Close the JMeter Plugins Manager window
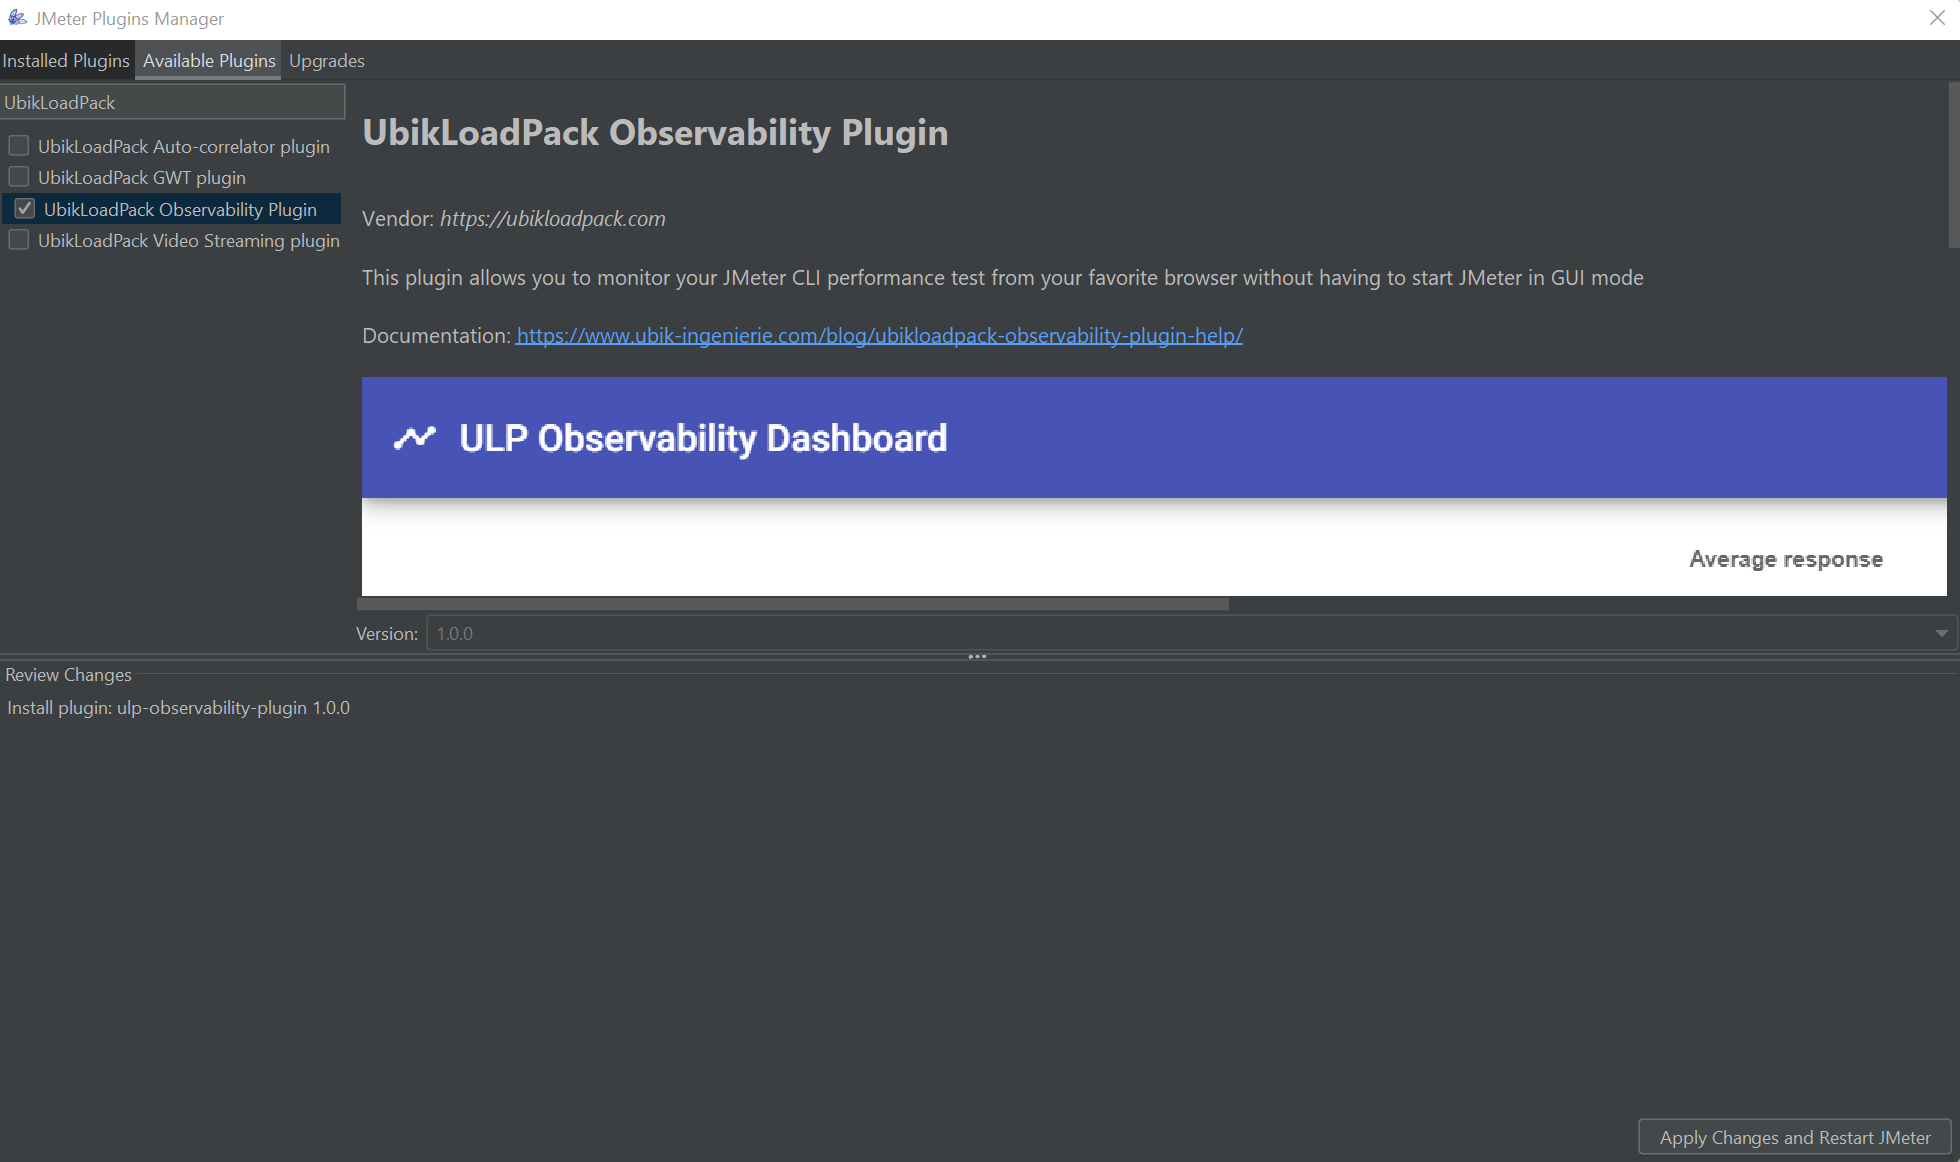 click(x=1937, y=18)
